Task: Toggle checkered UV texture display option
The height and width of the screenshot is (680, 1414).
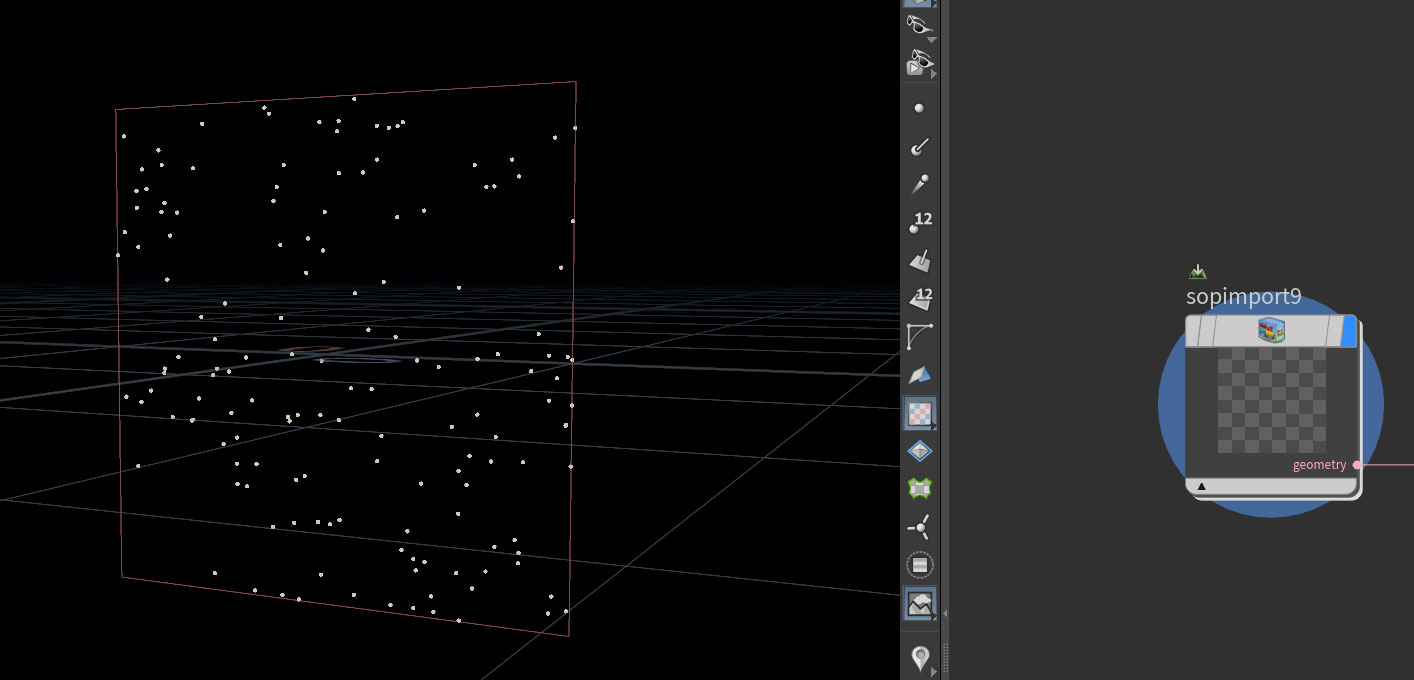Action: [x=920, y=413]
